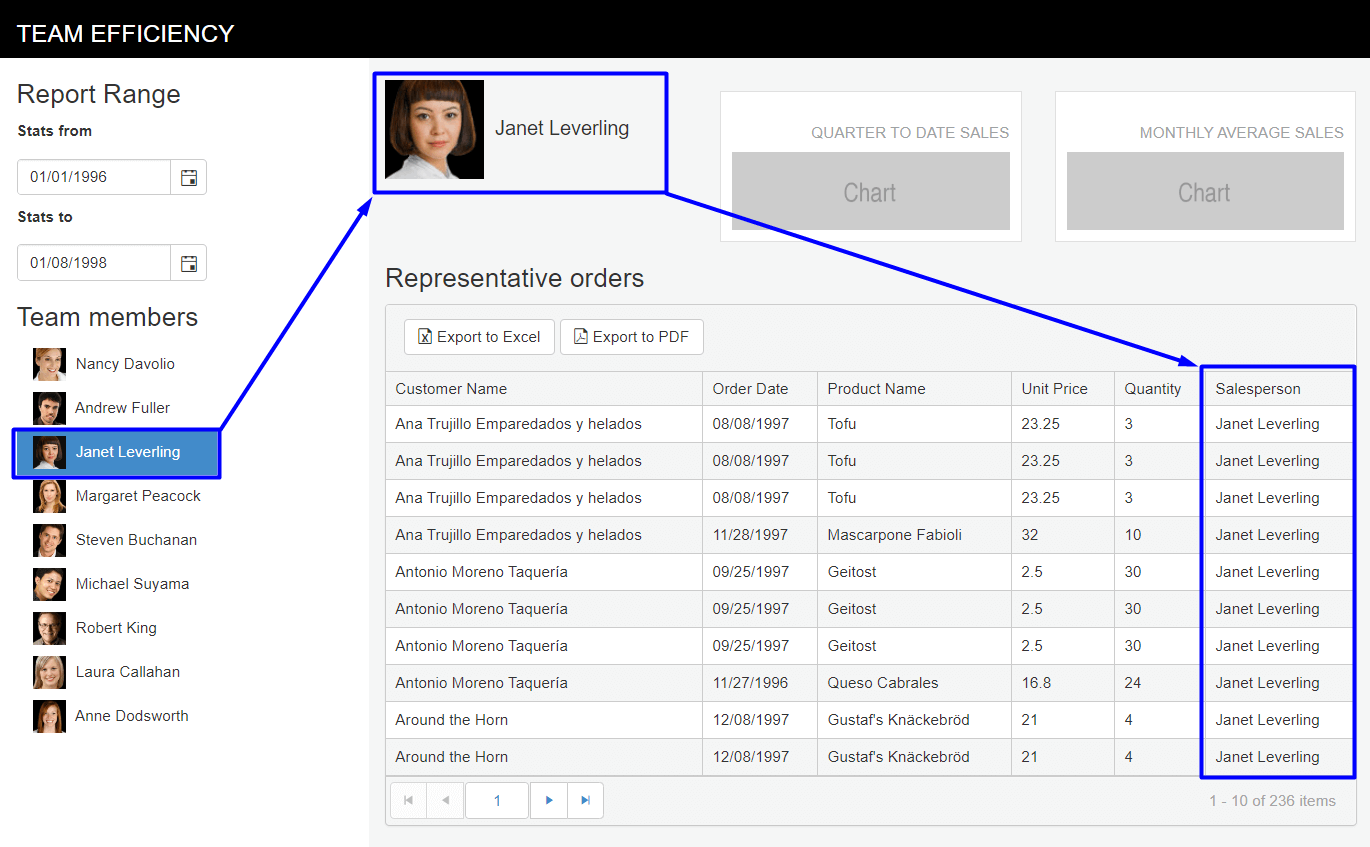Click Robert King's avatar photo
This screenshot has height=847, width=1370.
[49, 628]
